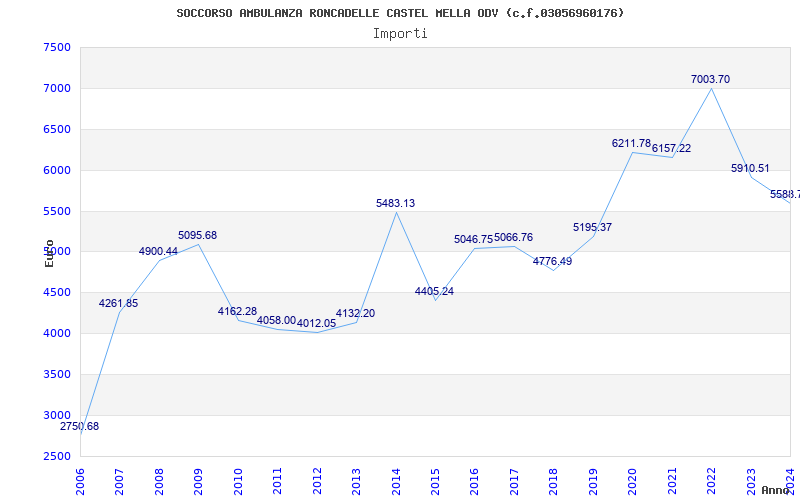This screenshot has width=800, height=500.
Task: Click the 2009 year axis label
Action: click(x=198, y=482)
